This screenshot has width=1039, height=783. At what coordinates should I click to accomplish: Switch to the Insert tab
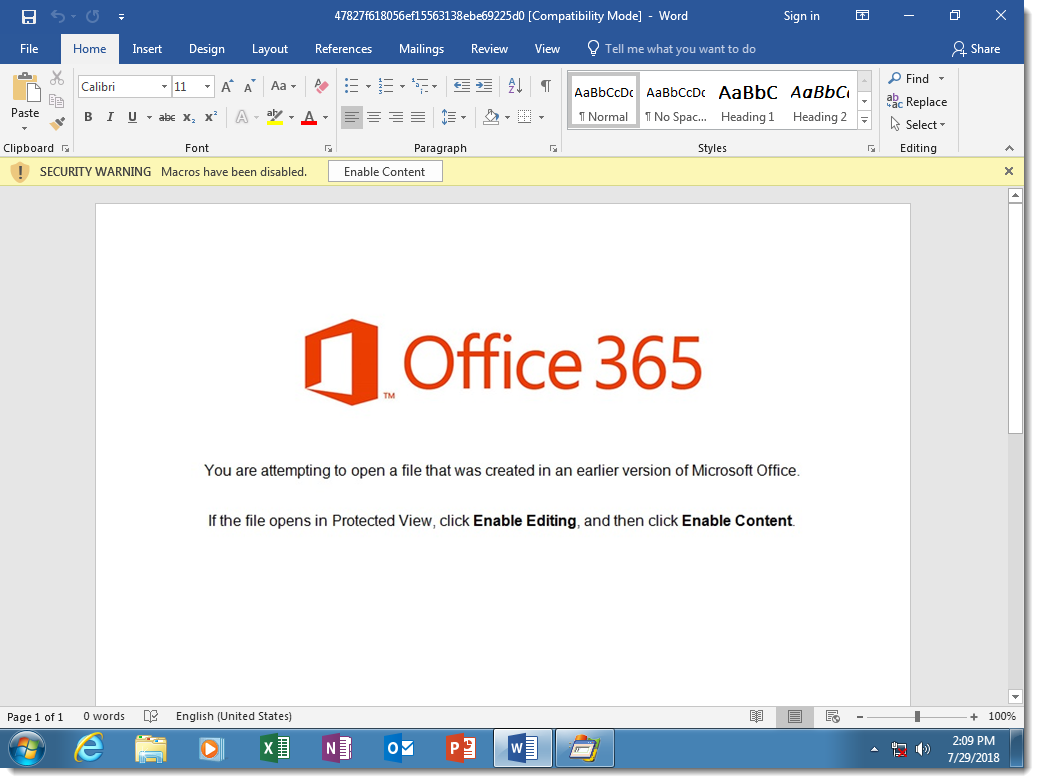[x=147, y=49]
